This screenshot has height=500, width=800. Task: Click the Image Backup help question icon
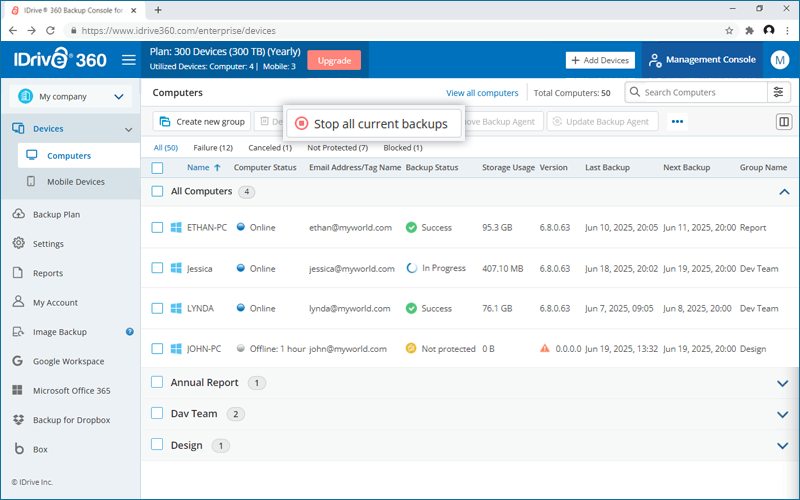click(x=130, y=332)
